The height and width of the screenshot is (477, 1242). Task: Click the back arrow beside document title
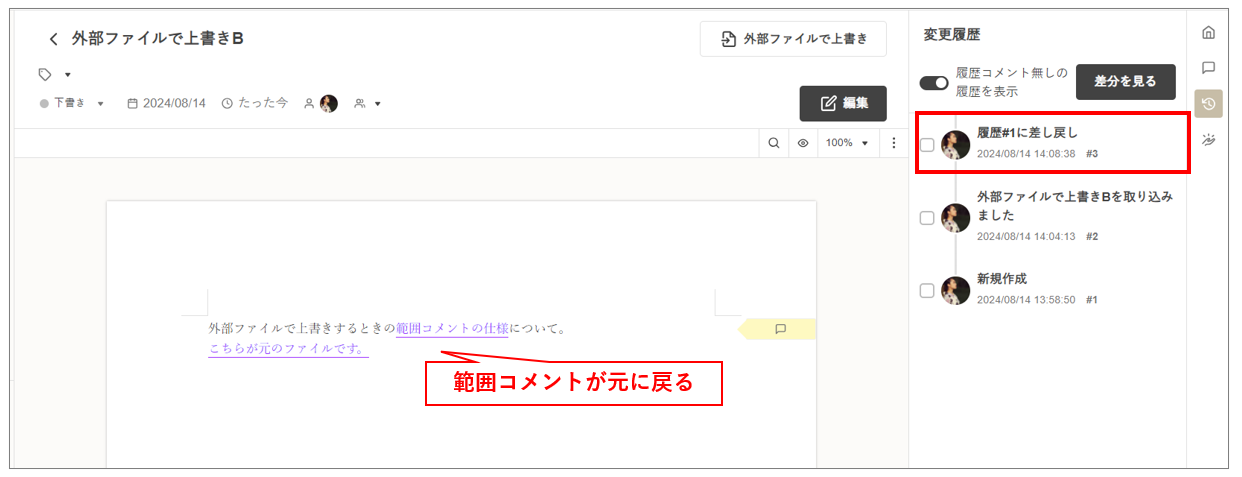(x=54, y=40)
